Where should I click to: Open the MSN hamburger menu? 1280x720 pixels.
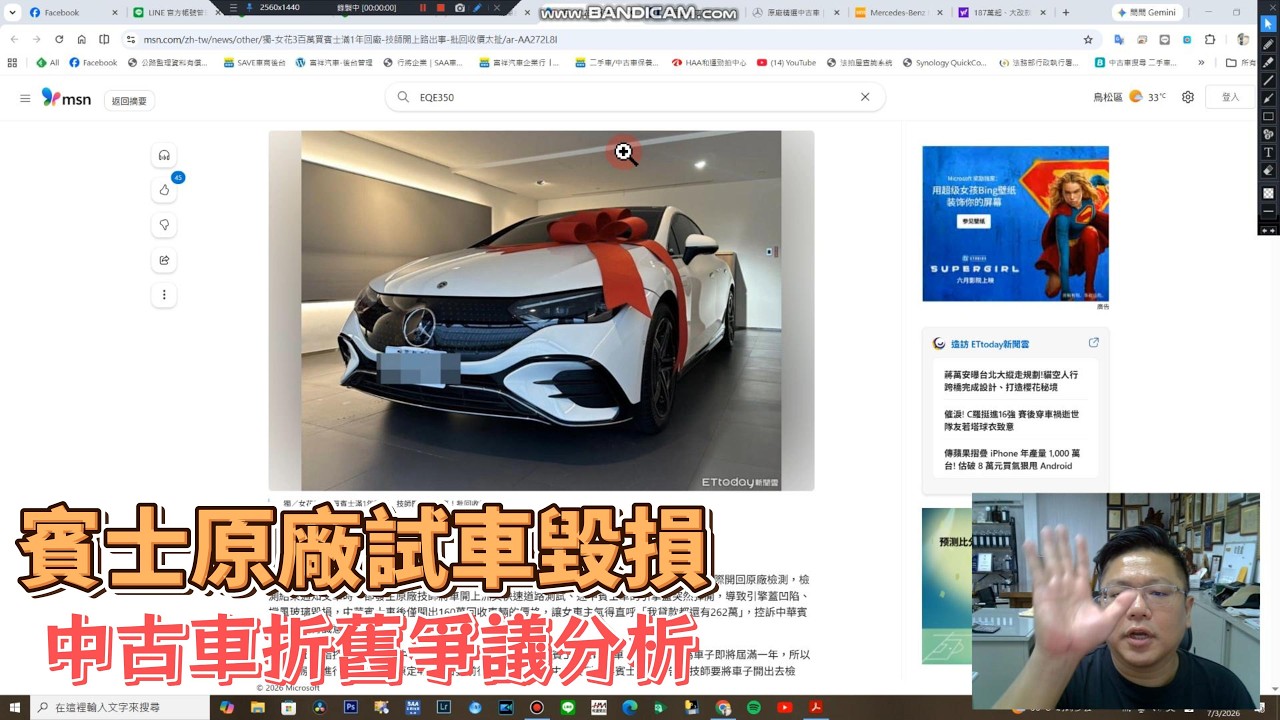coord(25,98)
